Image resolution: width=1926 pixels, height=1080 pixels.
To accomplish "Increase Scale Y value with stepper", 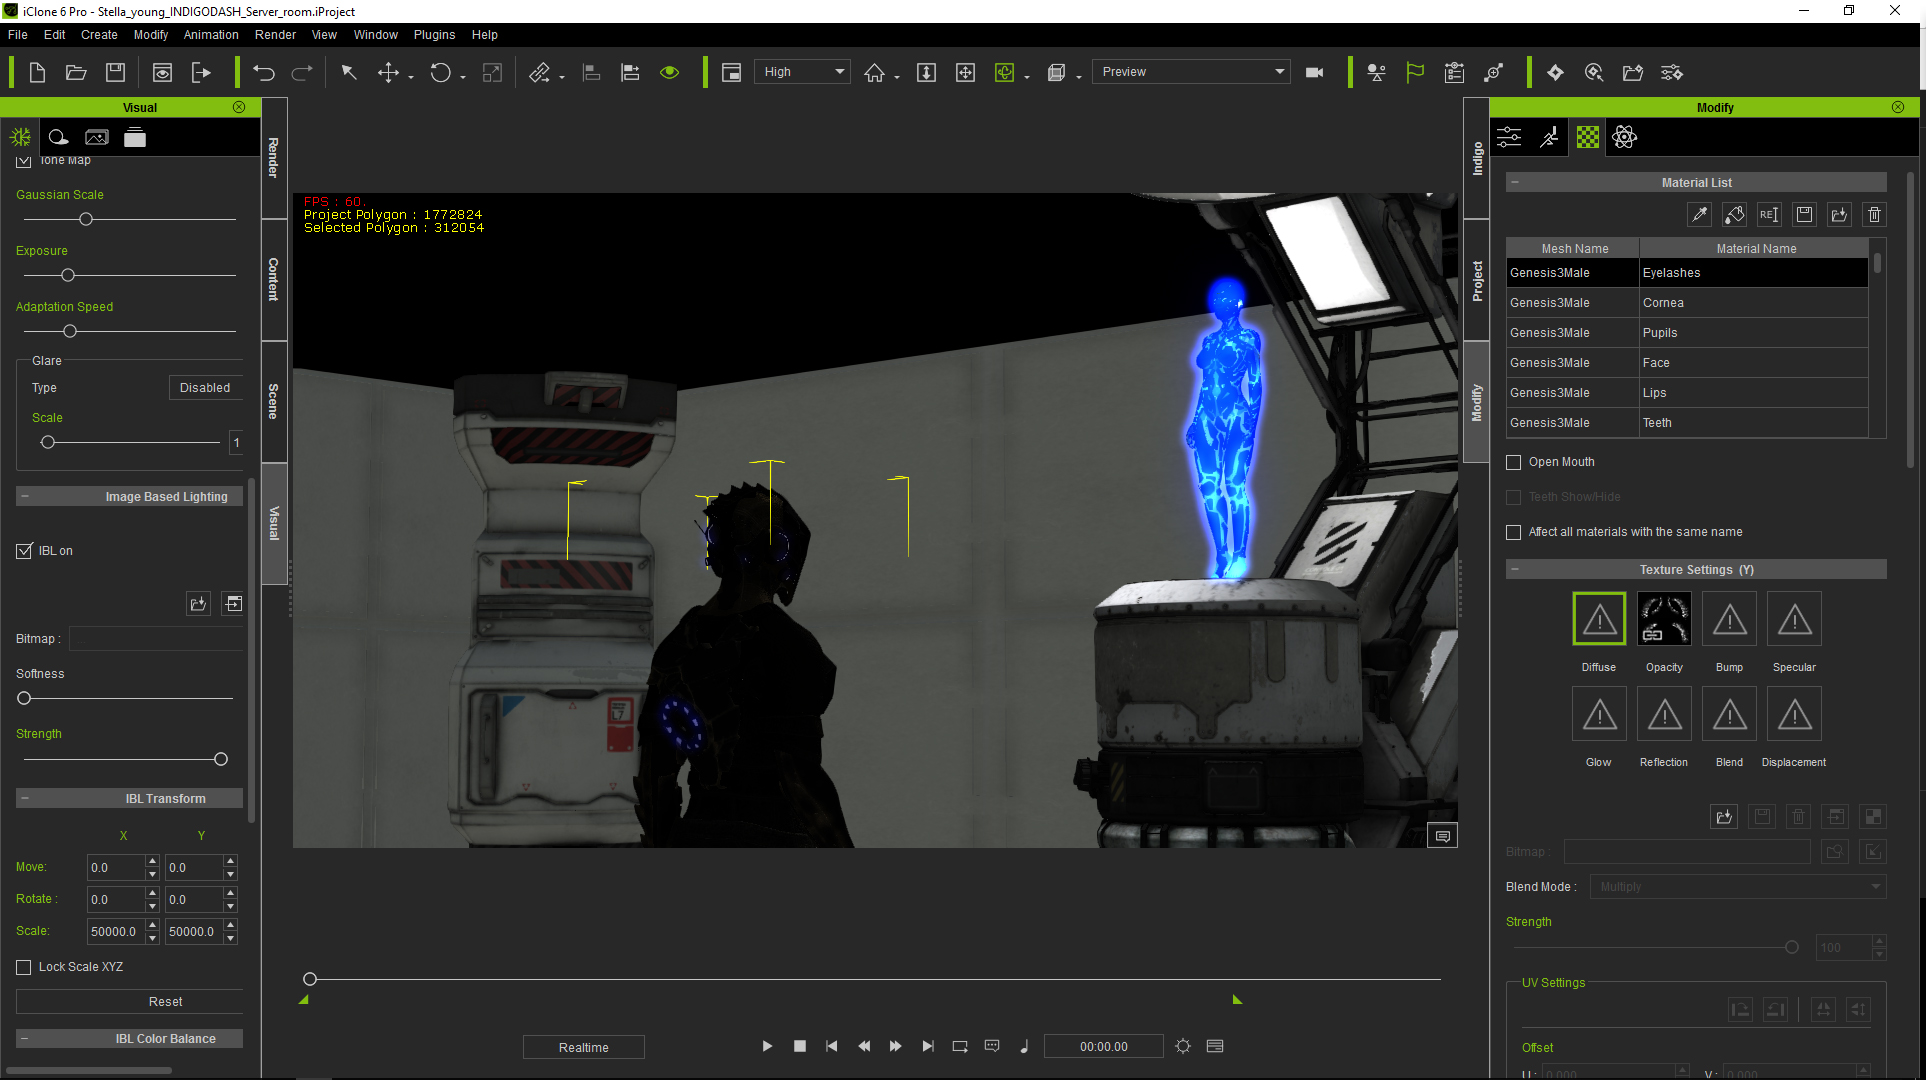I will pos(231,925).
